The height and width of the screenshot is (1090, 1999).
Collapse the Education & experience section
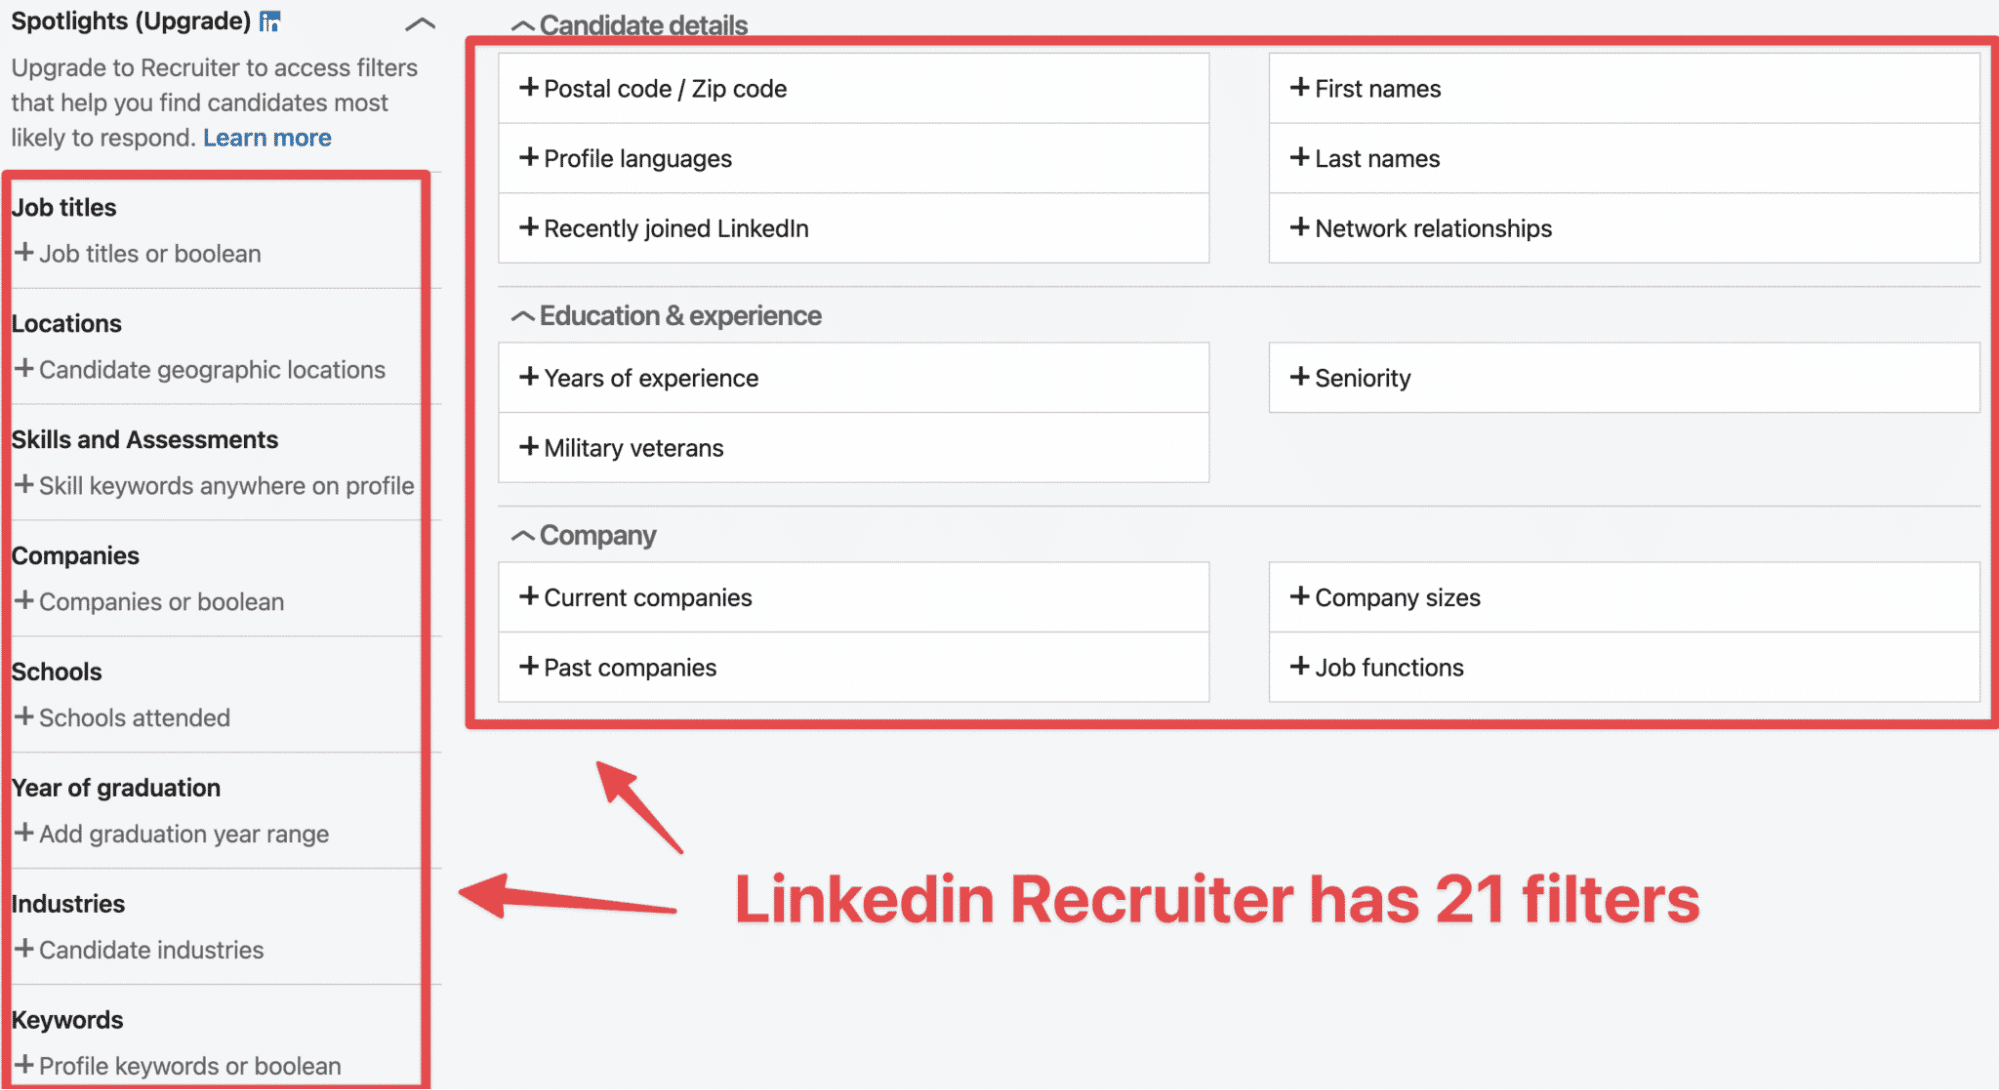click(x=522, y=313)
